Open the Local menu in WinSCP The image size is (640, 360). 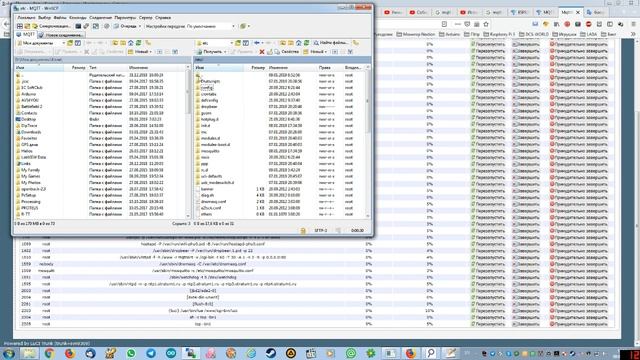click(x=26, y=18)
